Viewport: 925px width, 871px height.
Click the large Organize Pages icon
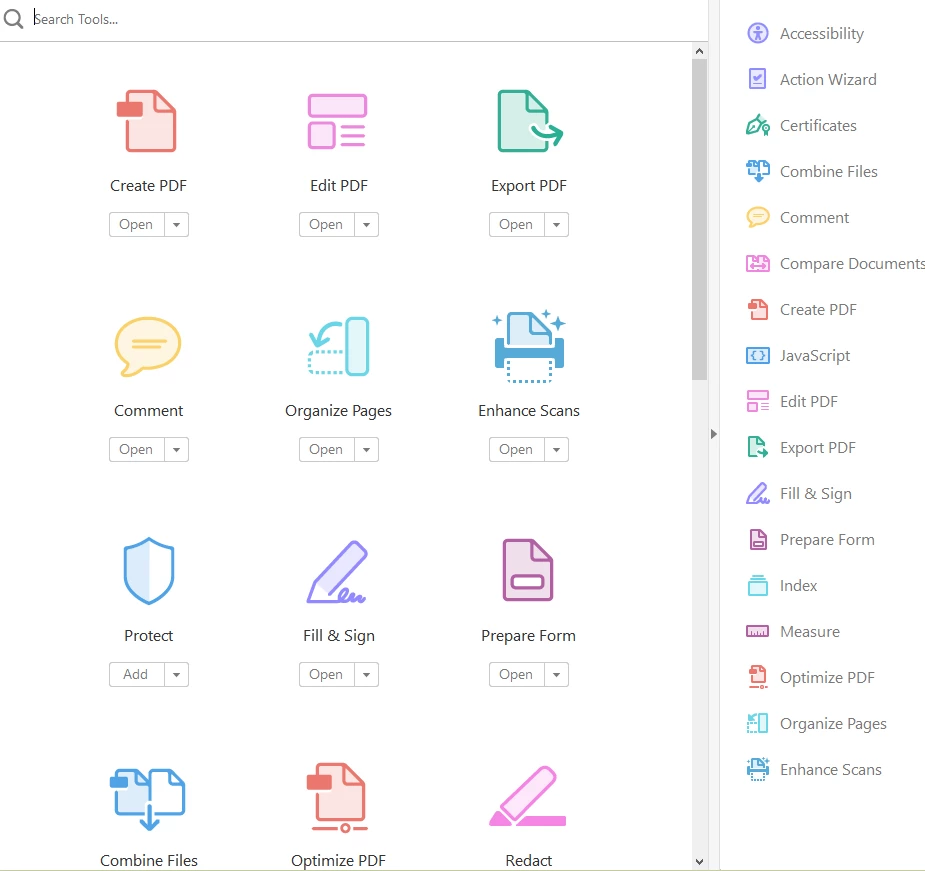click(339, 346)
